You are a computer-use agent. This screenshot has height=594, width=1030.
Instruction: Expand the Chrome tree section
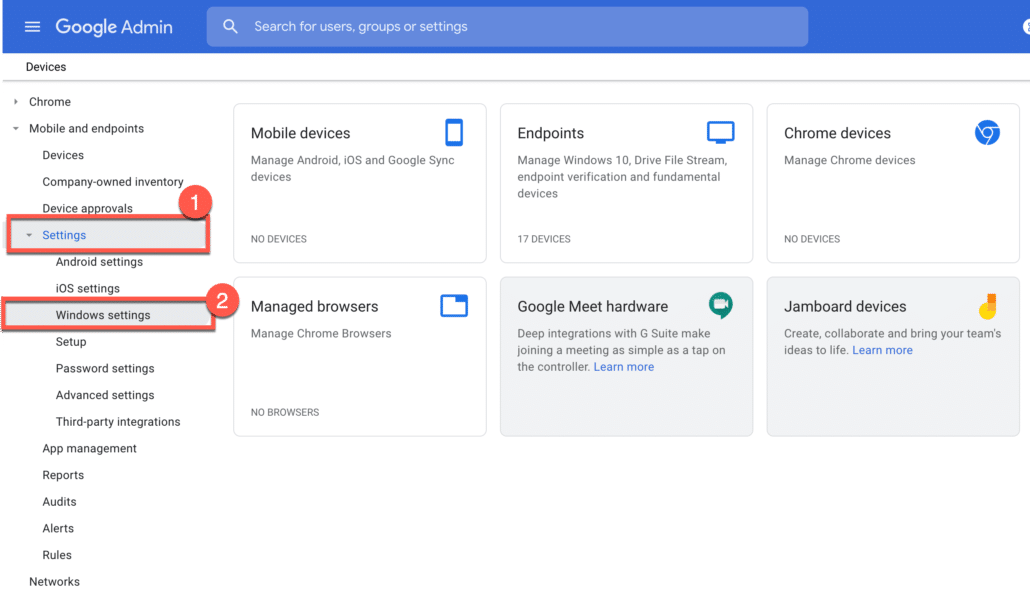[16, 102]
